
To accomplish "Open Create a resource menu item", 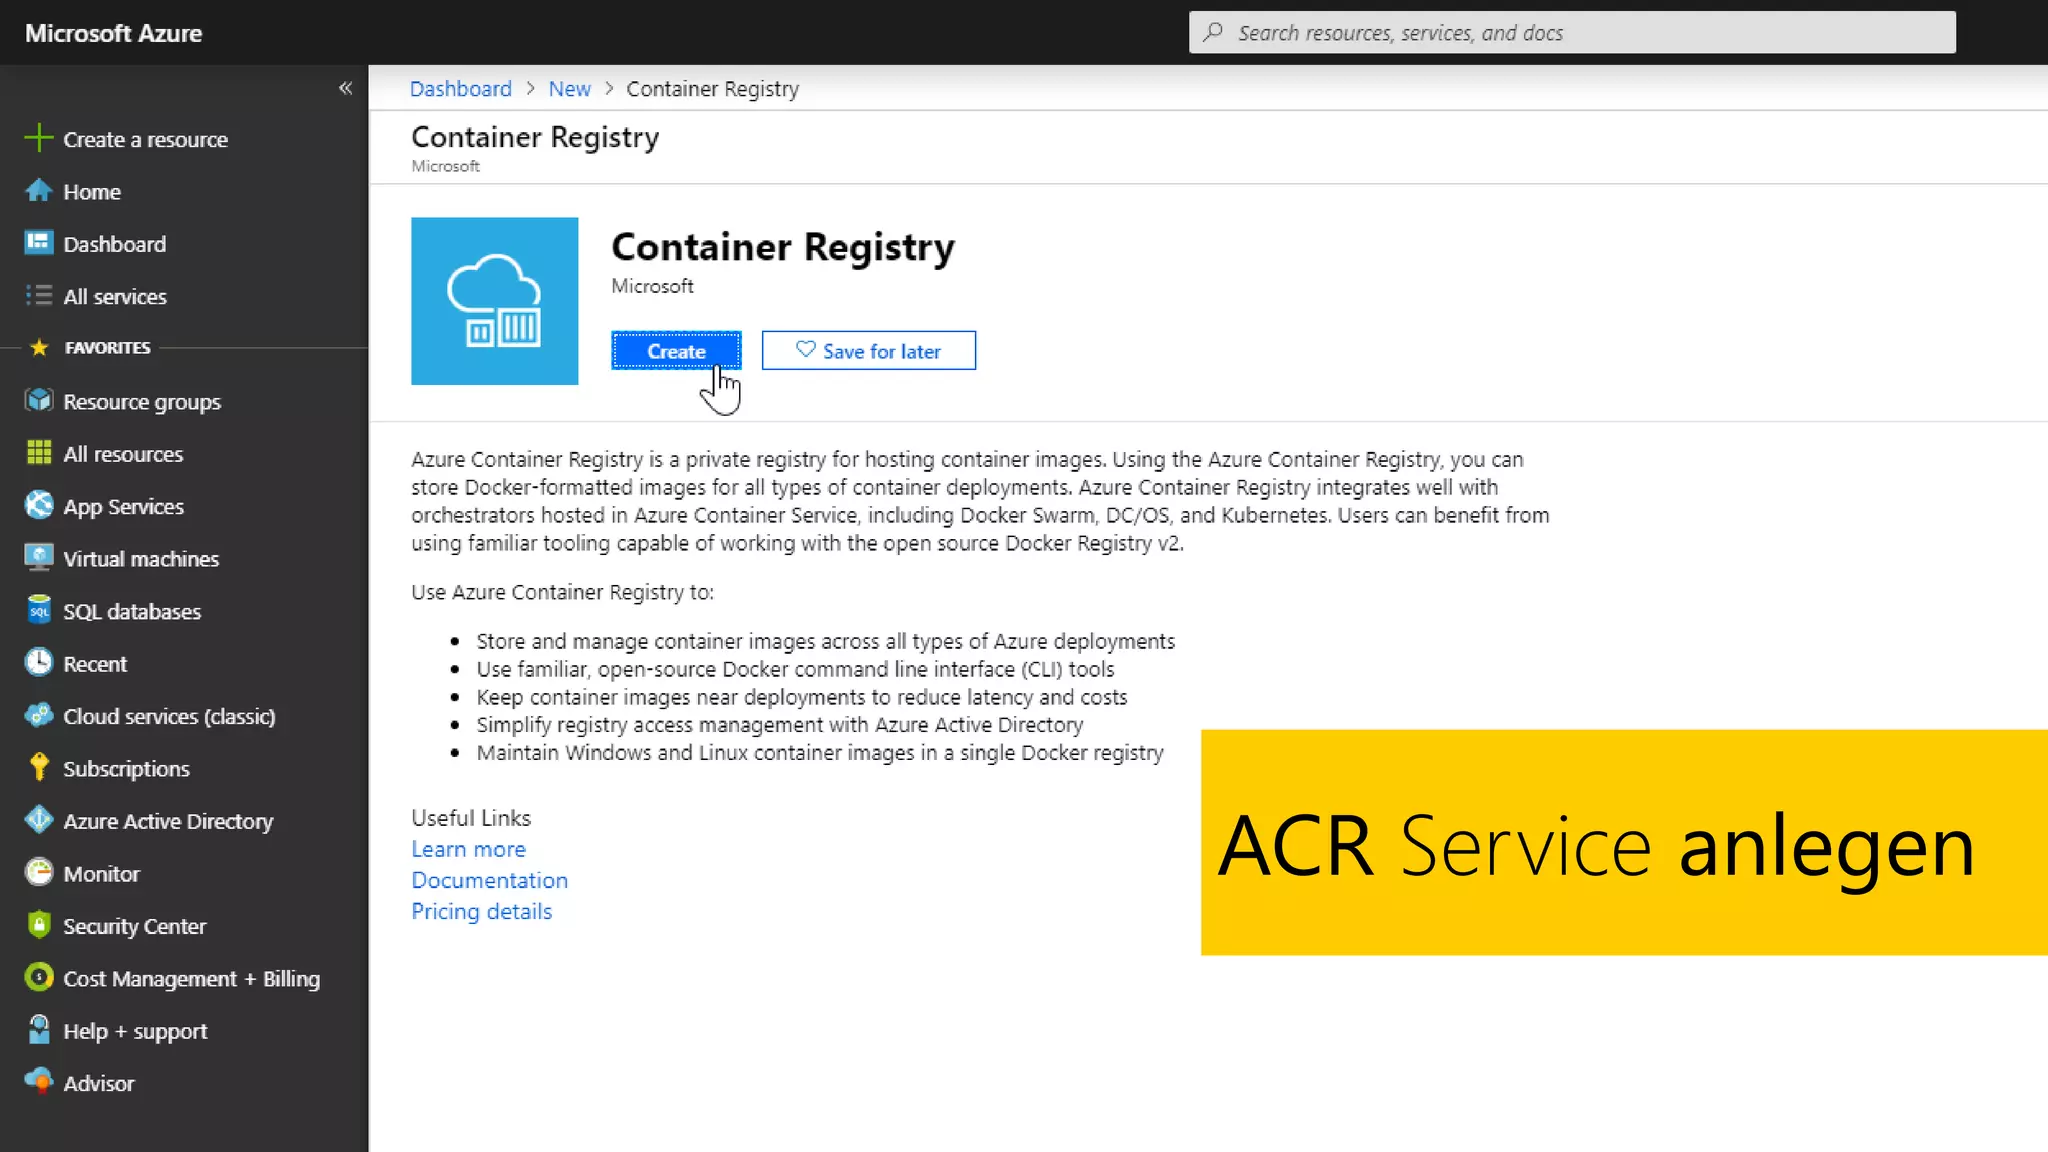I will (x=145, y=139).
